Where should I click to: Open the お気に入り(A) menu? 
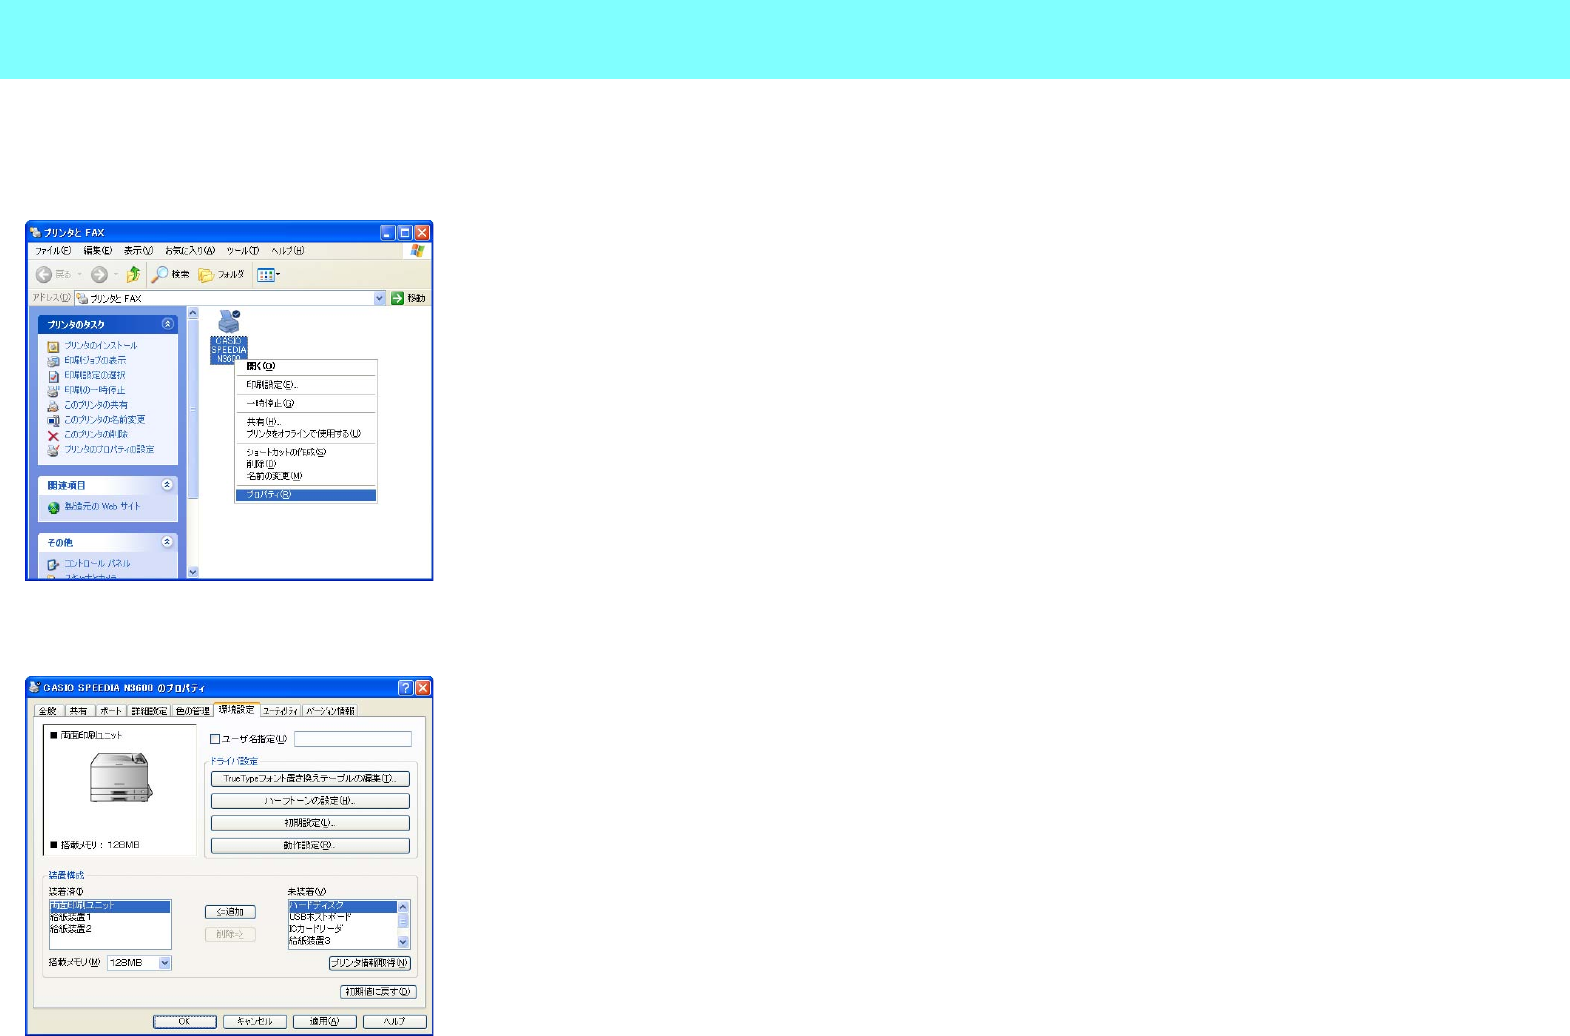coord(190,251)
